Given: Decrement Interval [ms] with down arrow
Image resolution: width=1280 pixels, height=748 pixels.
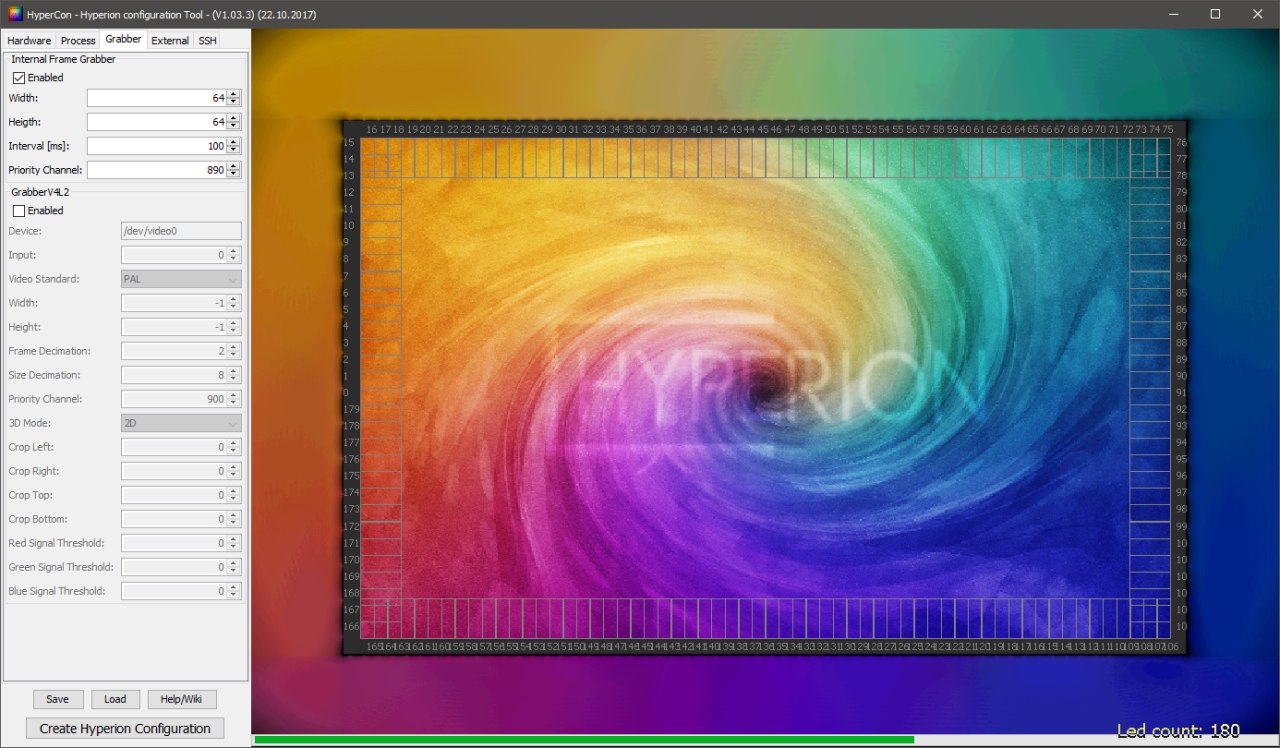Looking at the screenshot, I should coord(234,150).
